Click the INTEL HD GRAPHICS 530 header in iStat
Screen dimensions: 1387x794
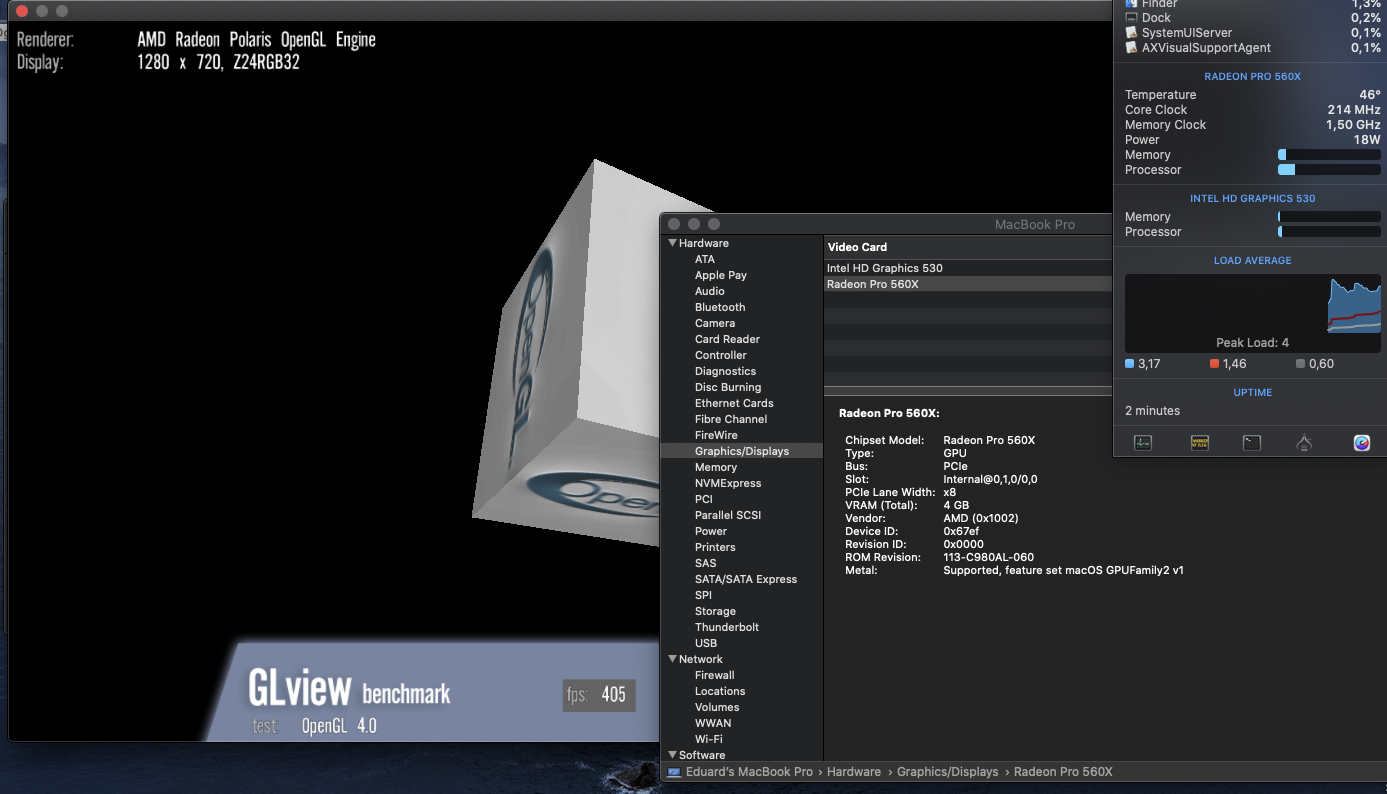(1252, 198)
